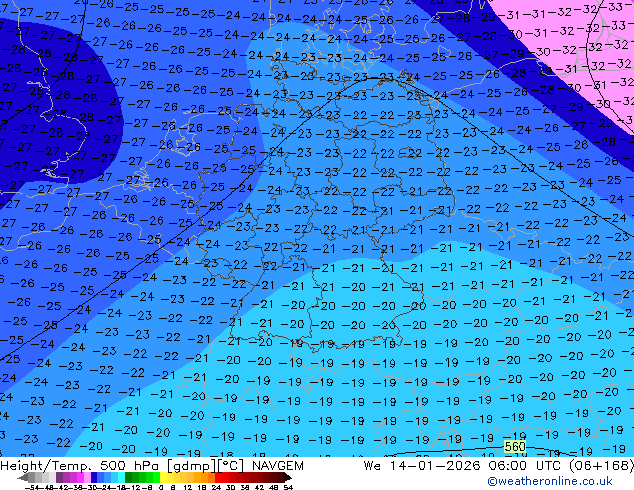Click the We 14-01-2026 06:00 UTC date label
Image resolution: width=634 pixels, height=490 pixels.
(499, 466)
